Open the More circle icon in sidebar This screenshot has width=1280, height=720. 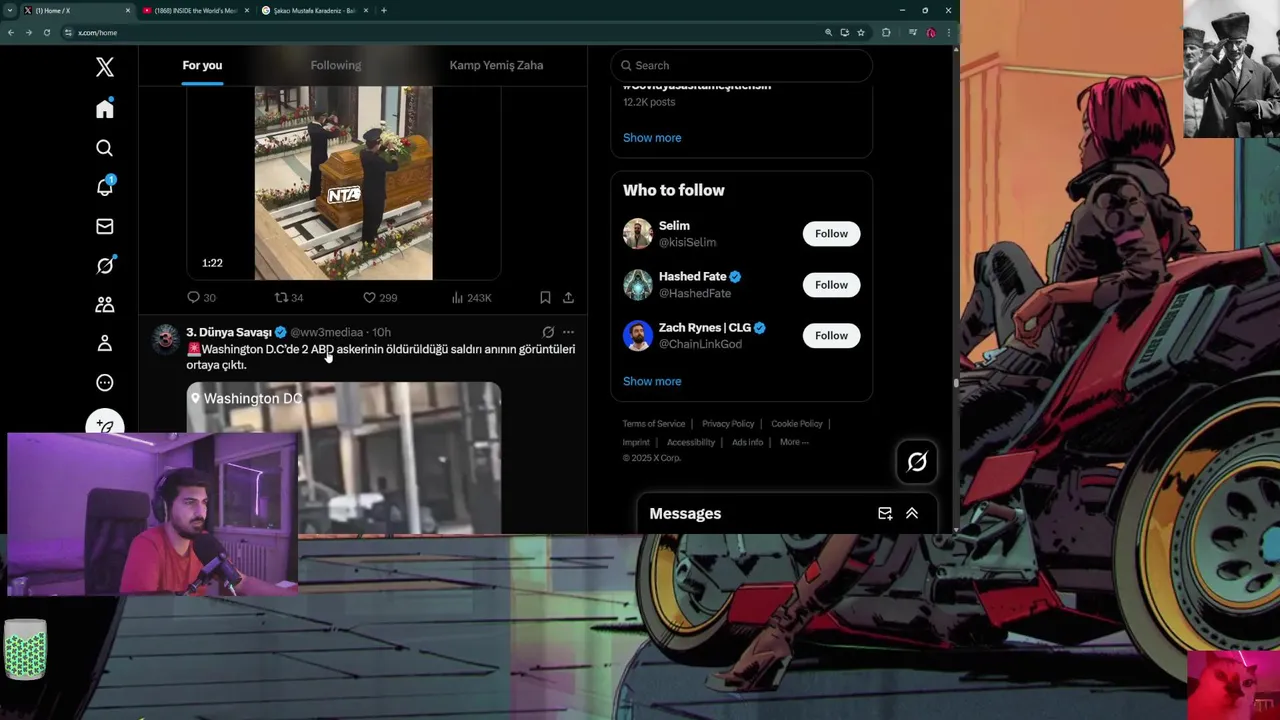[x=105, y=383]
